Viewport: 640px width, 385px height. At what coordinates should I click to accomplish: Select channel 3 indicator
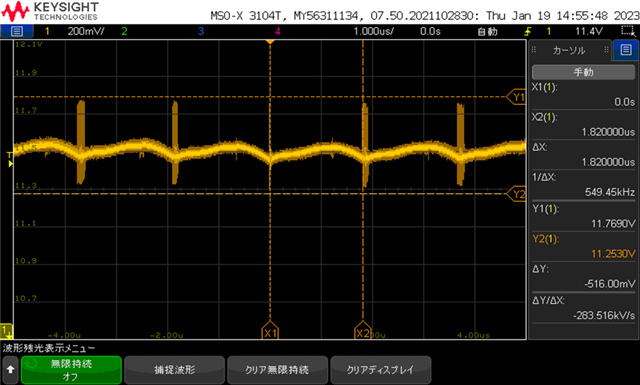[x=201, y=31]
